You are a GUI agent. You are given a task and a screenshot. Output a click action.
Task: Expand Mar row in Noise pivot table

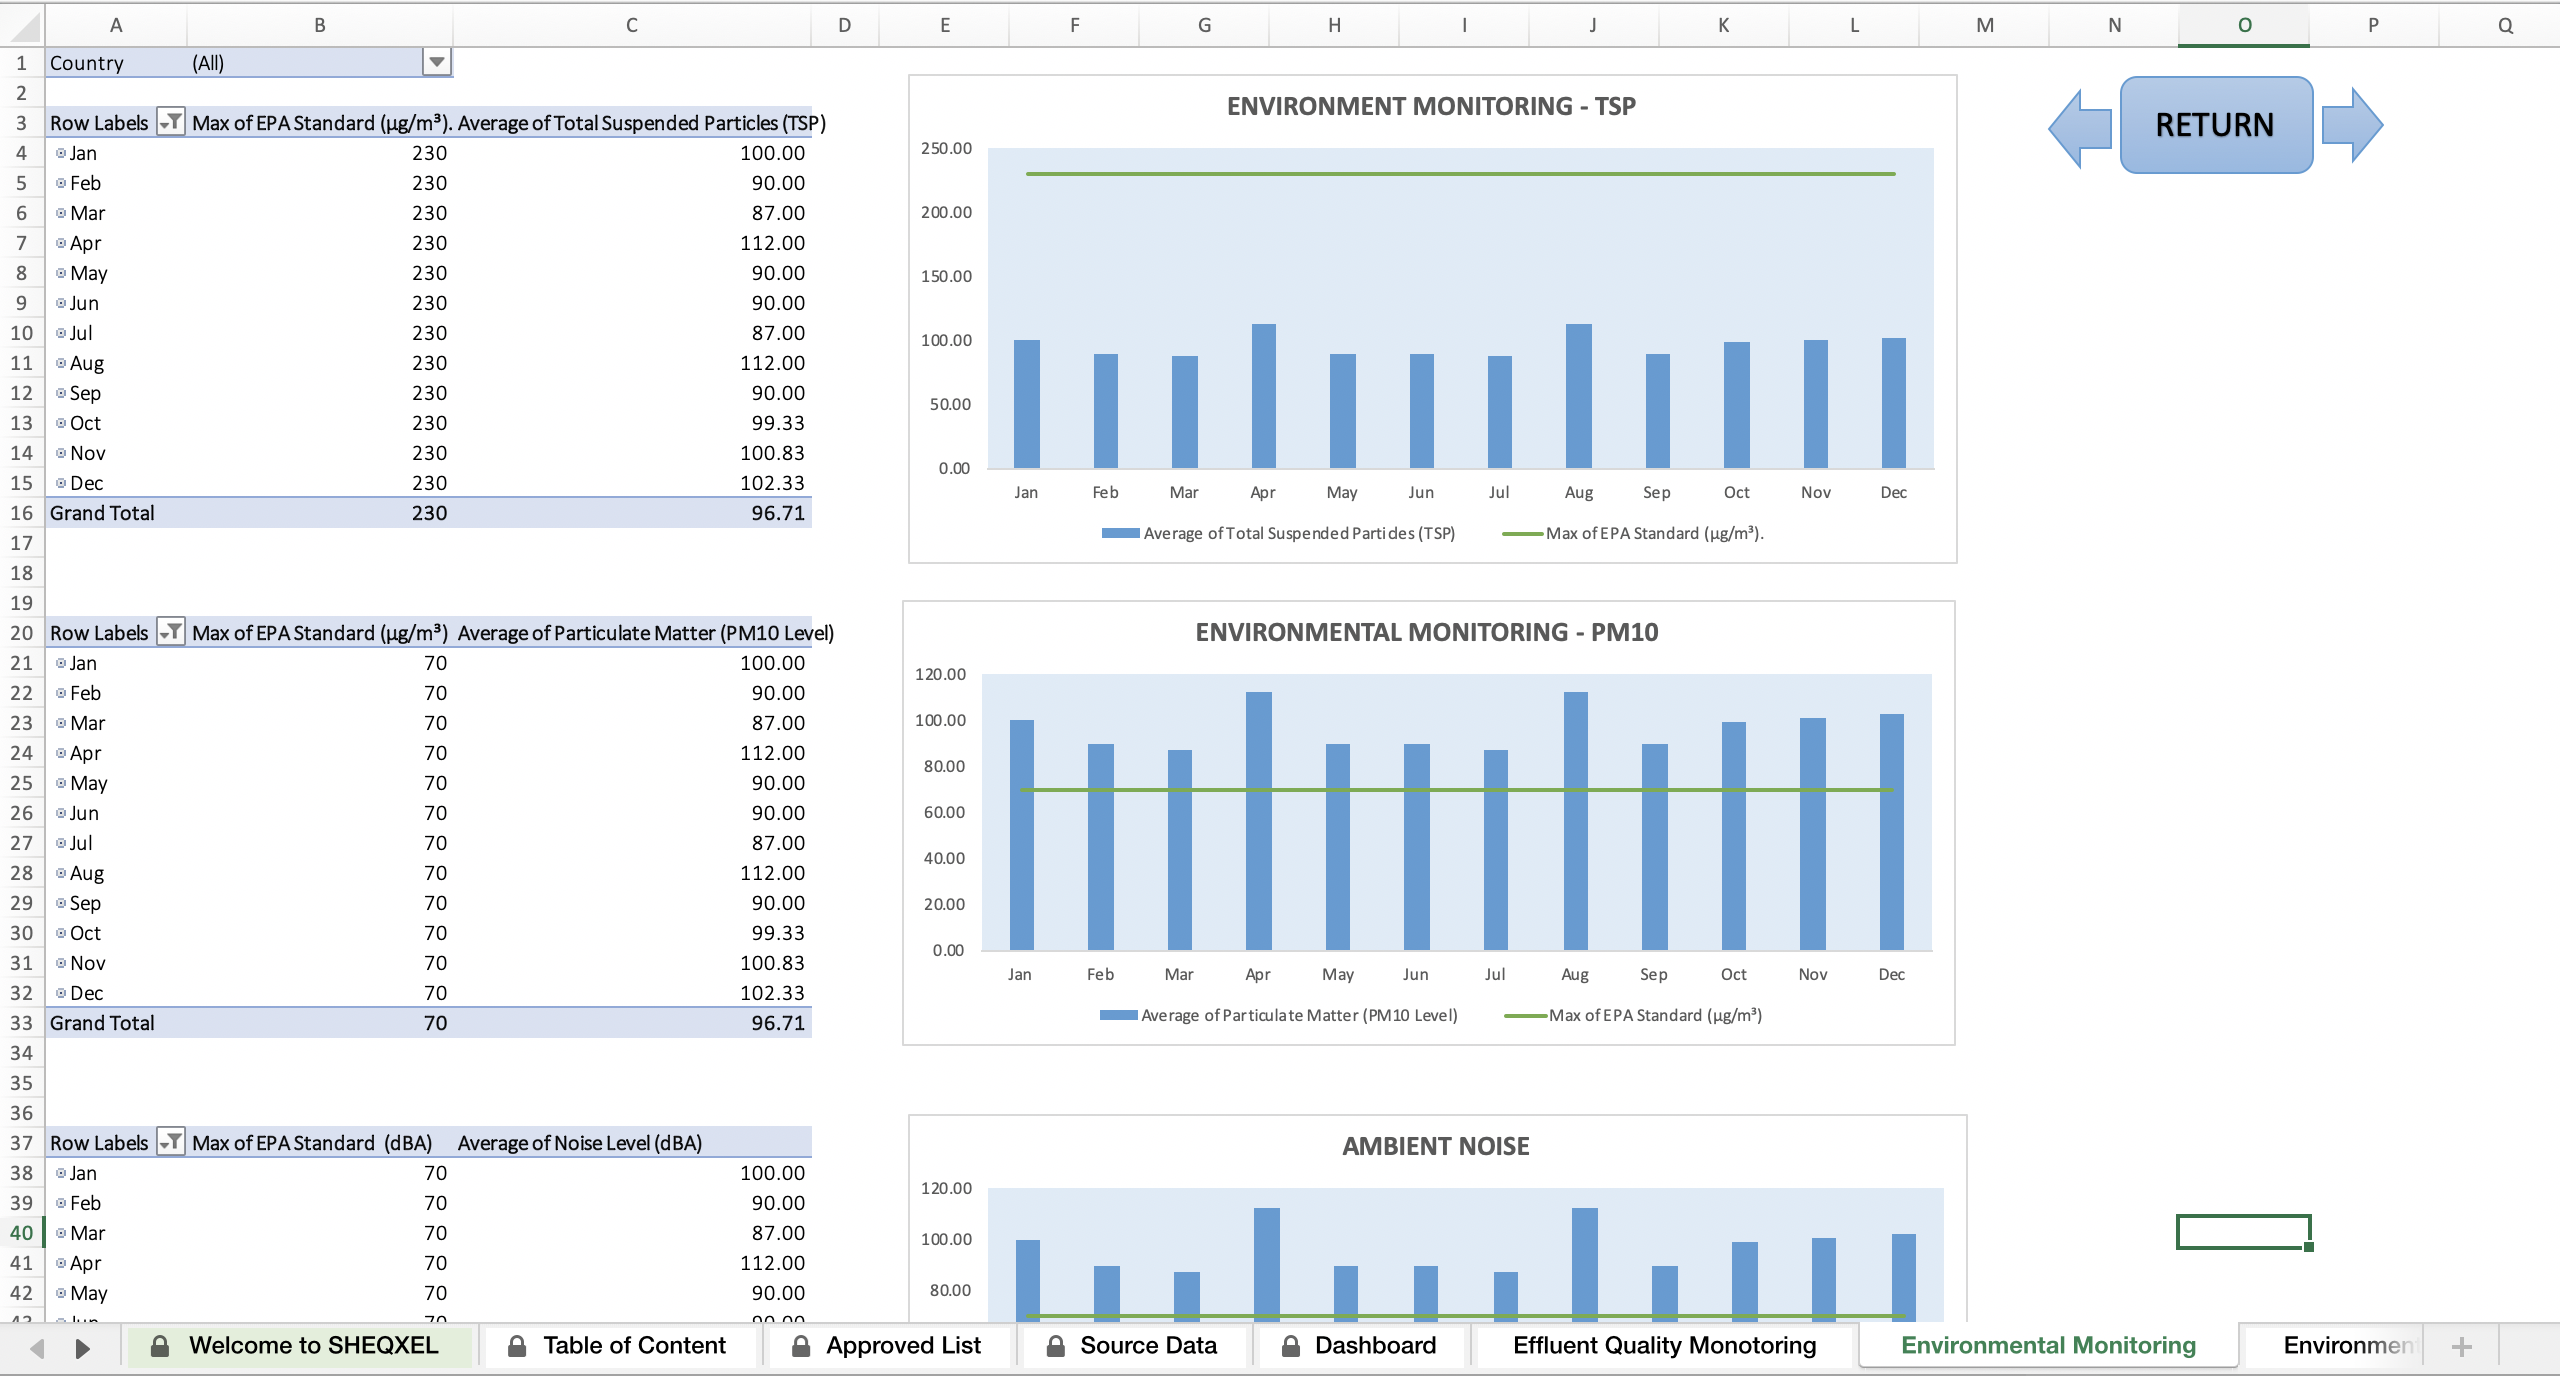[x=61, y=1233]
